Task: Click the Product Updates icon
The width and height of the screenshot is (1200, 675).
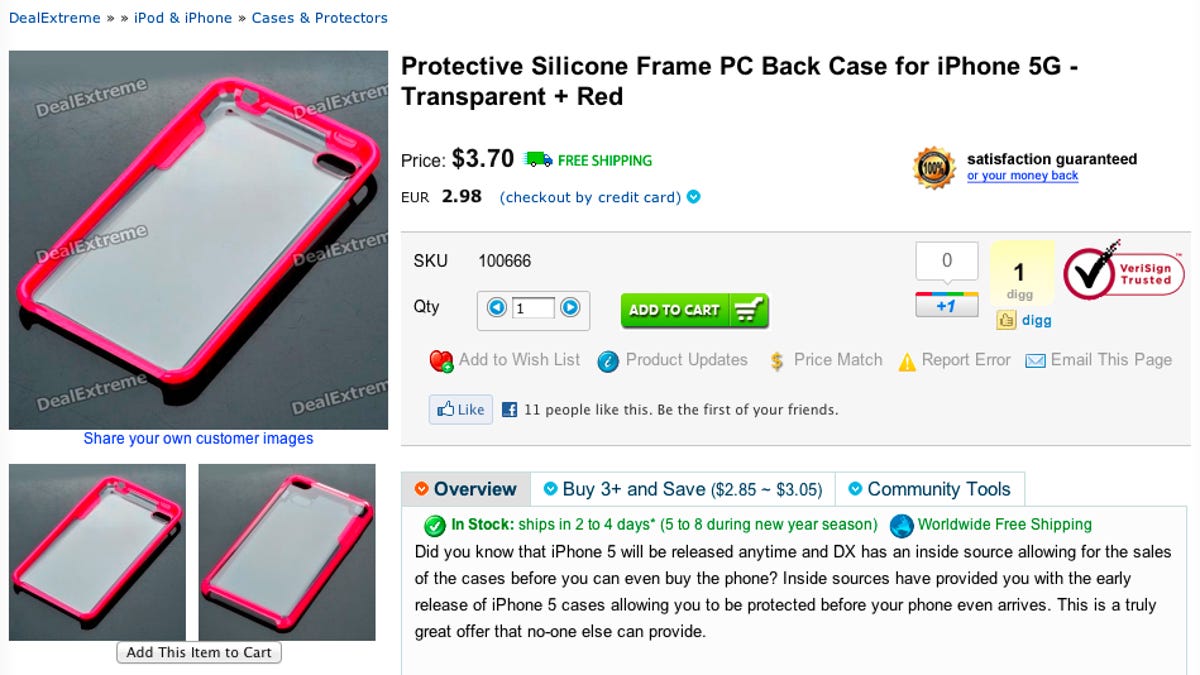Action: (x=608, y=361)
